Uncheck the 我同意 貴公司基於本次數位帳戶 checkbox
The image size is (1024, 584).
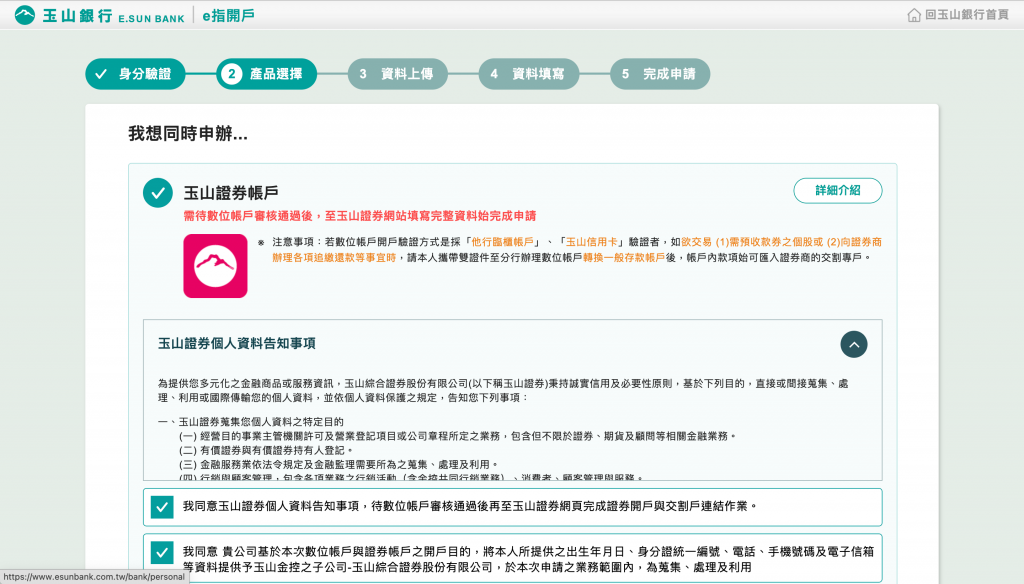pos(162,553)
